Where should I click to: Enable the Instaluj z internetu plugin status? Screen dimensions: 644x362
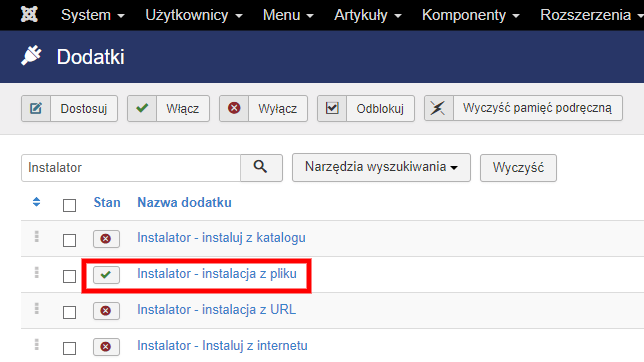tap(106, 347)
